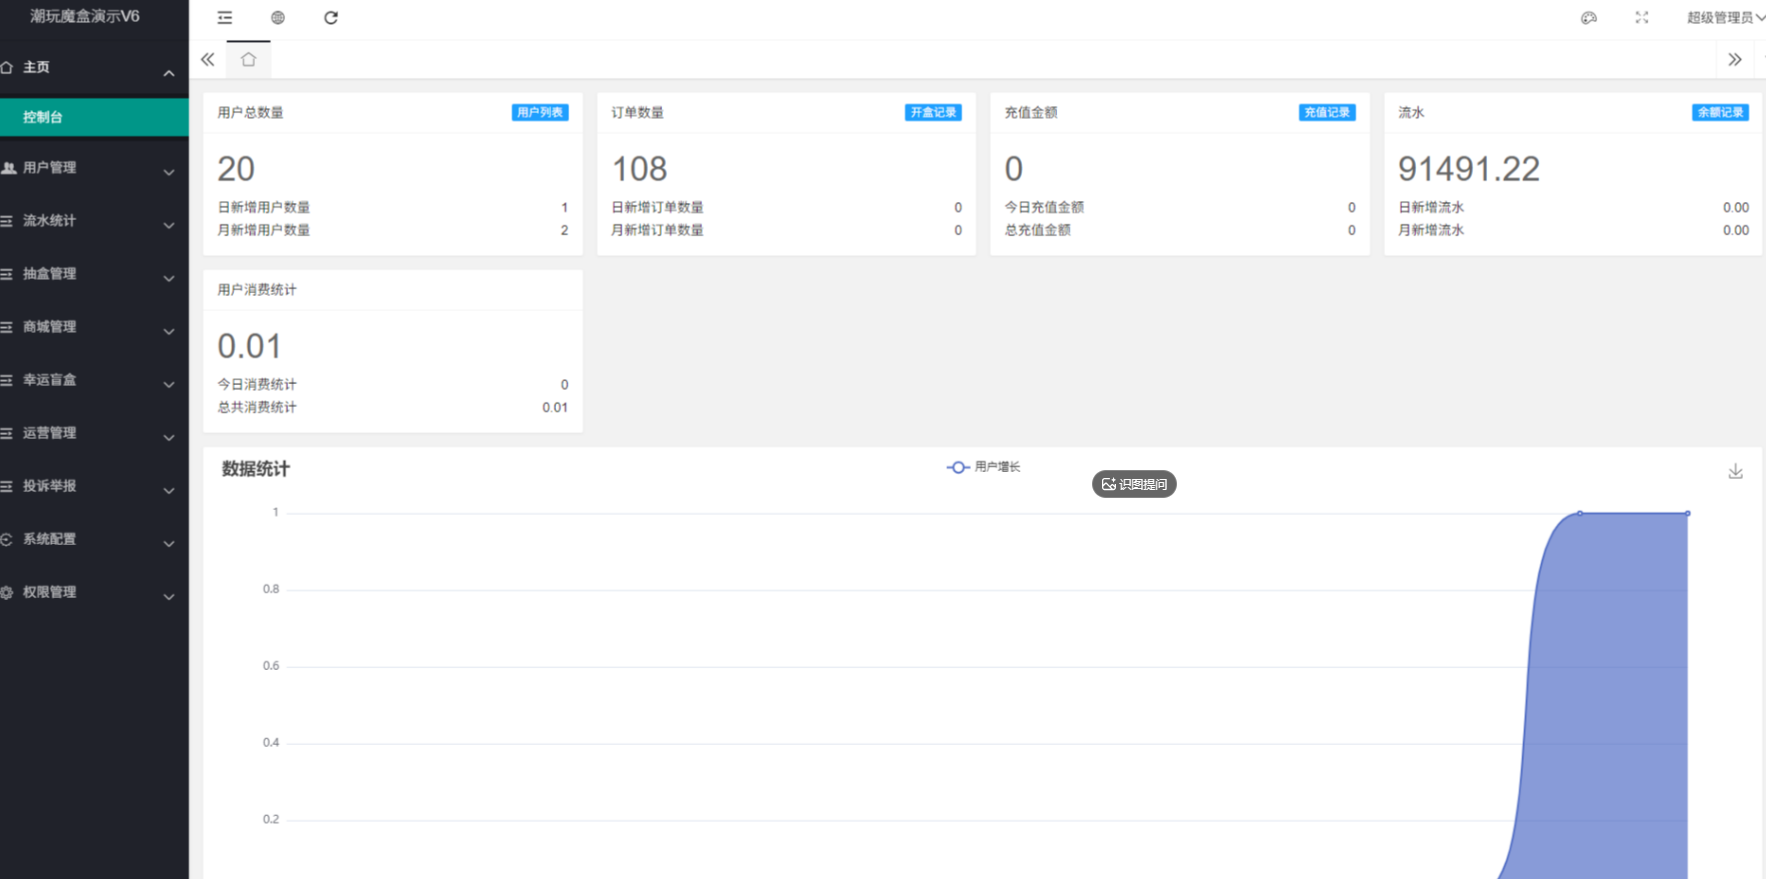
Task: Click the icon beside 系统配置
Action: click(x=7, y=539)
